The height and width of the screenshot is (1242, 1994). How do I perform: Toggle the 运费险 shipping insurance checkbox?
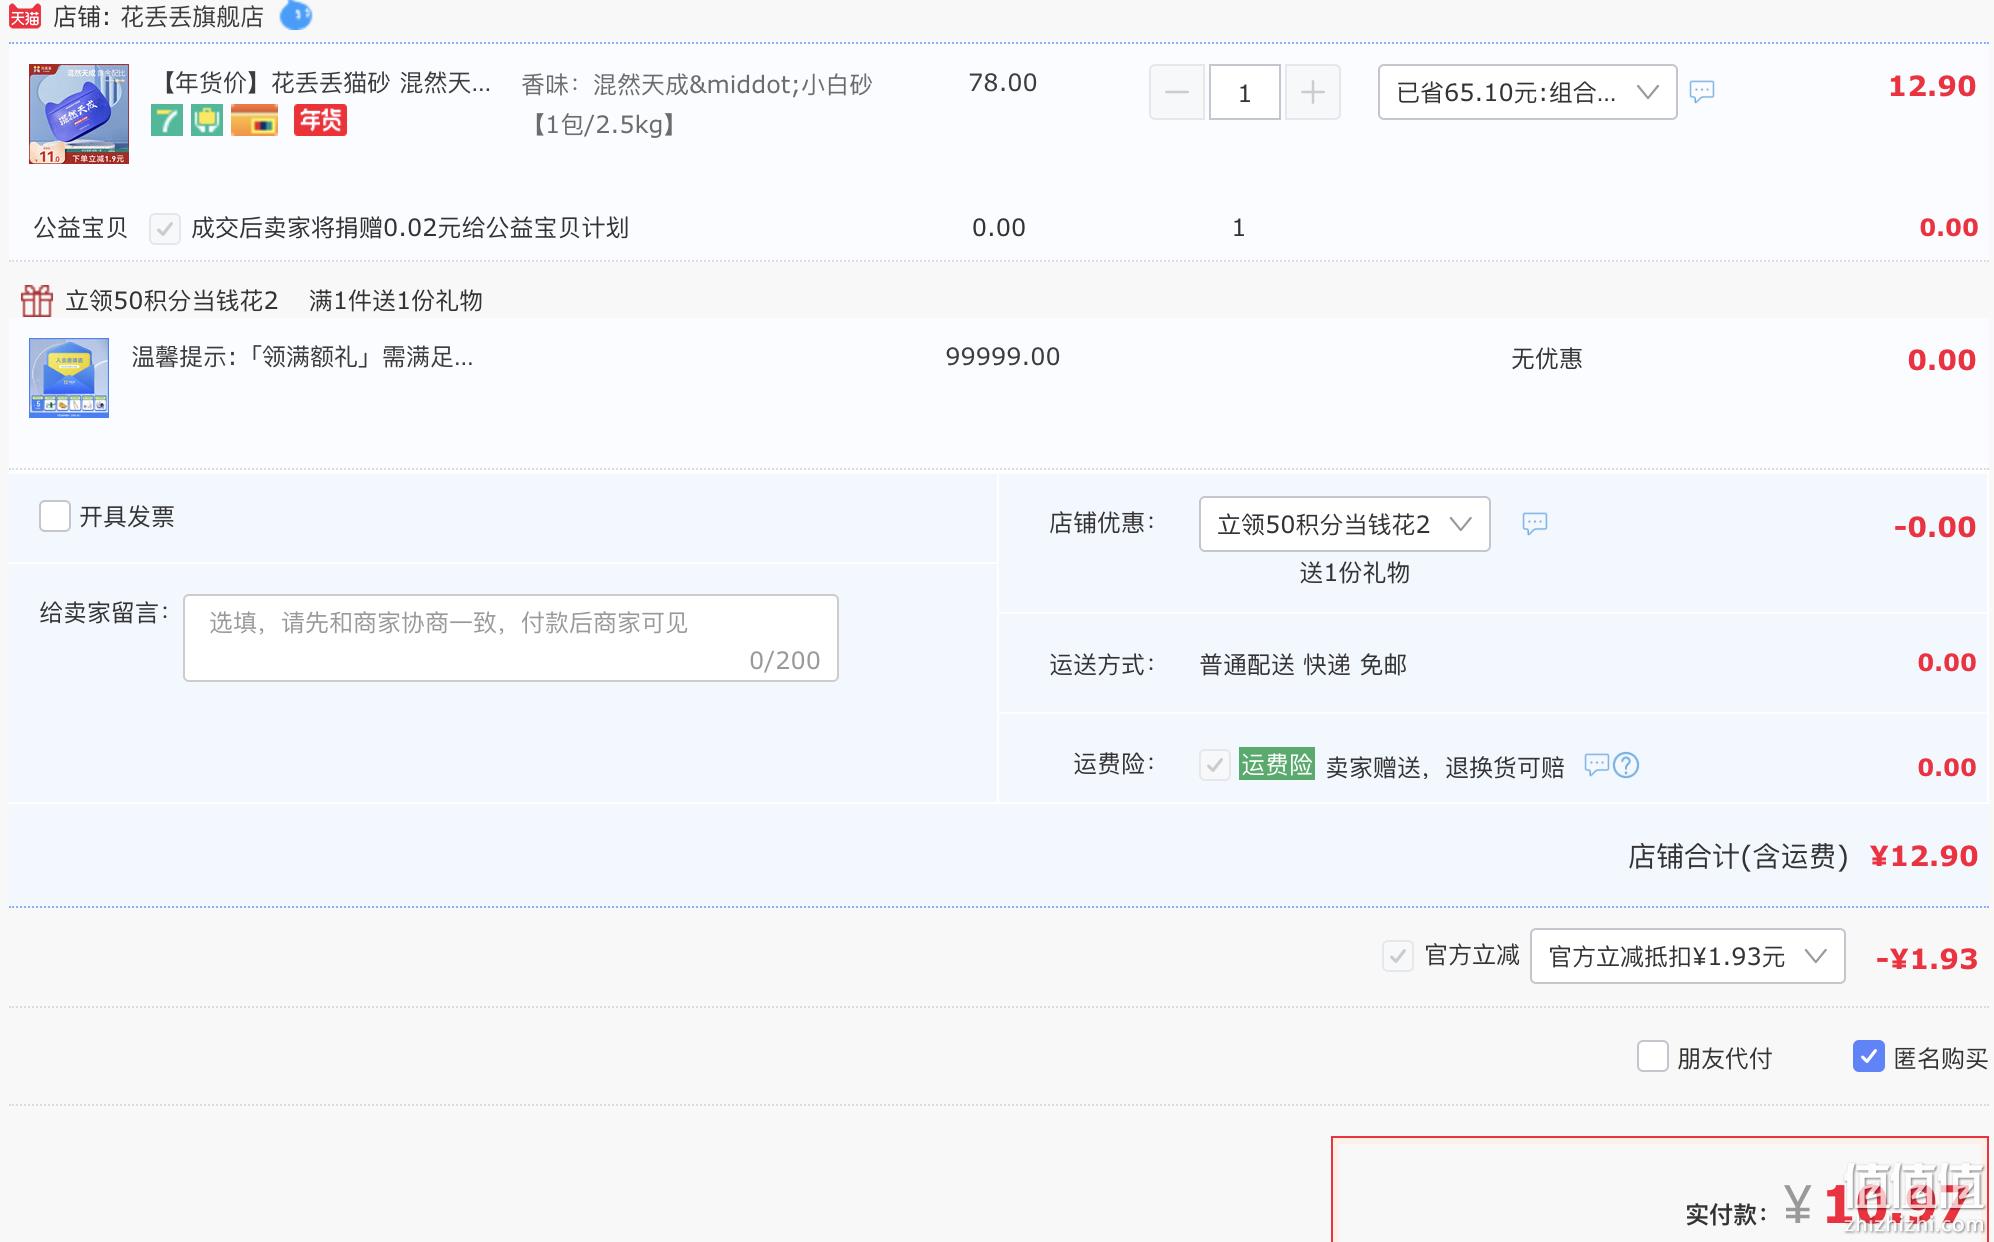[x=1215, y=766]
